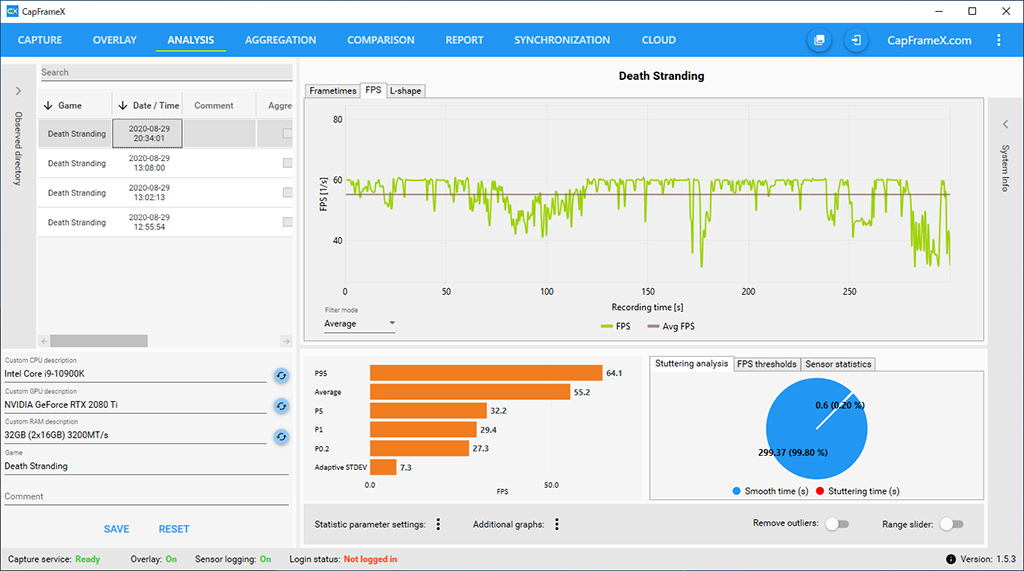The width and height of the screenshot is (1024, 571).
Task: Check aggregate box for 20:34:01 record
Action: click(287, 134)
